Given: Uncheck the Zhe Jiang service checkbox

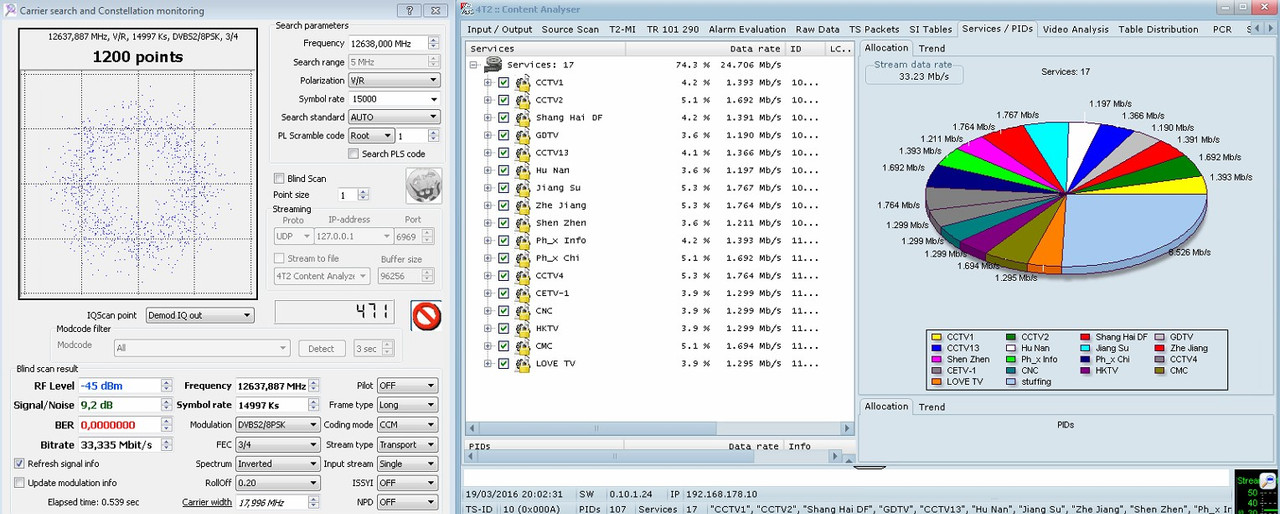Looking at the screenshot, I should [504, 206].
